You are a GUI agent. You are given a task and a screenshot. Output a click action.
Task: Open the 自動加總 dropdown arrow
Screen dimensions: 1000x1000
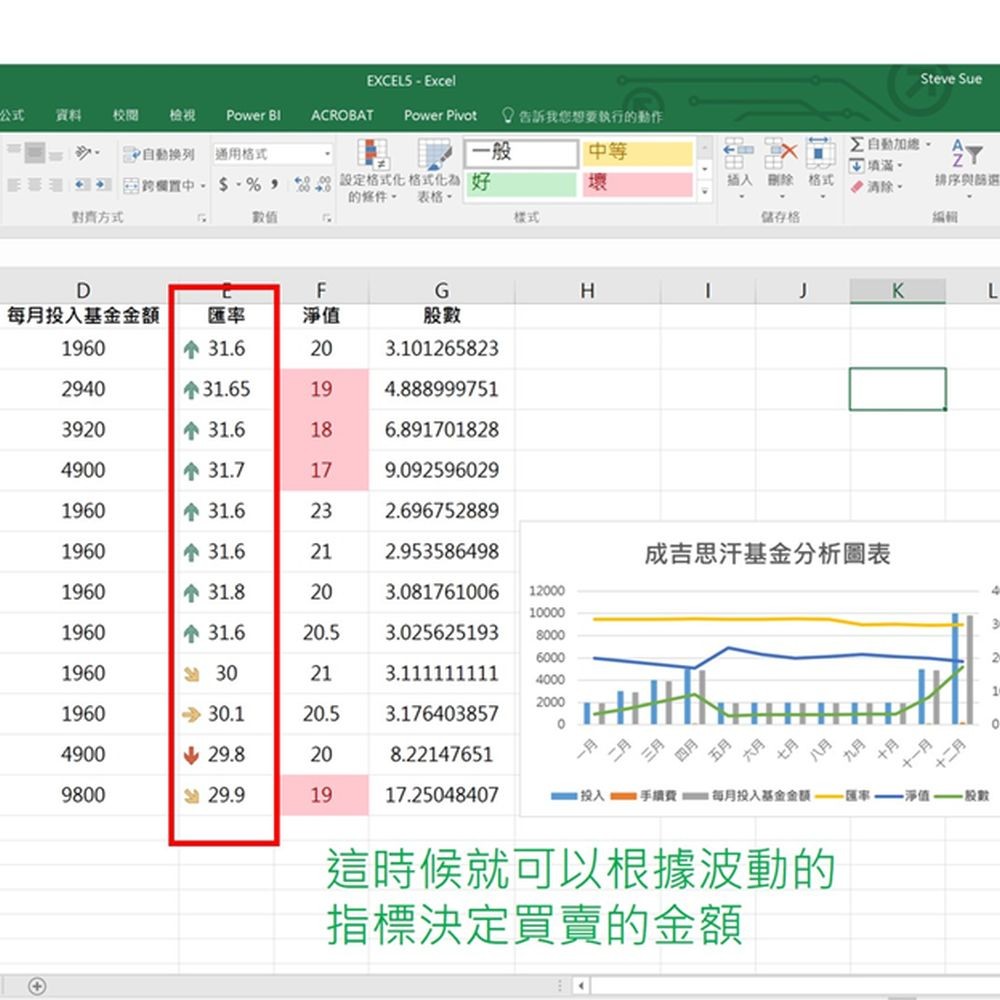928,145
